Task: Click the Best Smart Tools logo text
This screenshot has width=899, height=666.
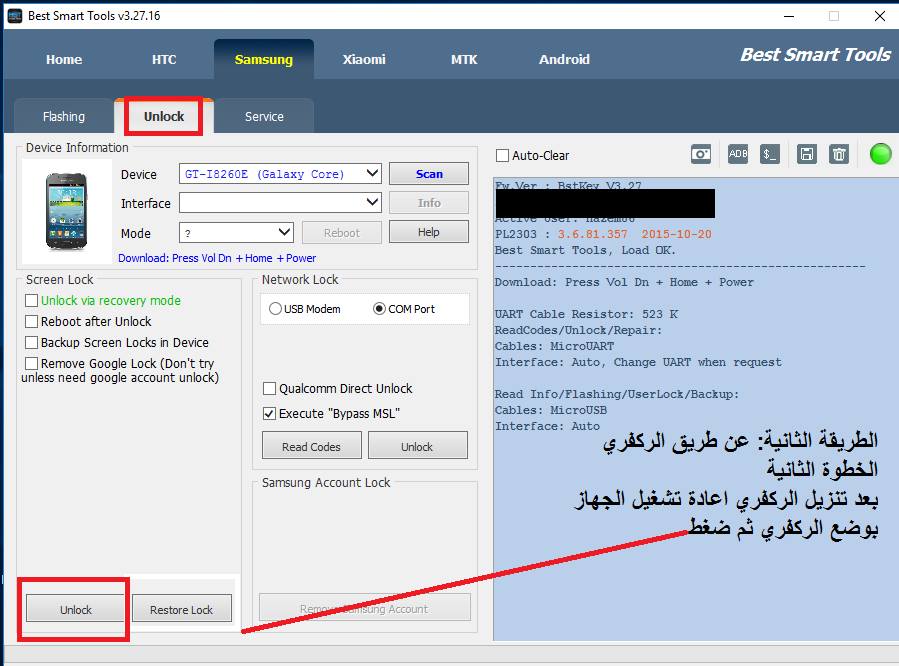Action: pos(815,54)
